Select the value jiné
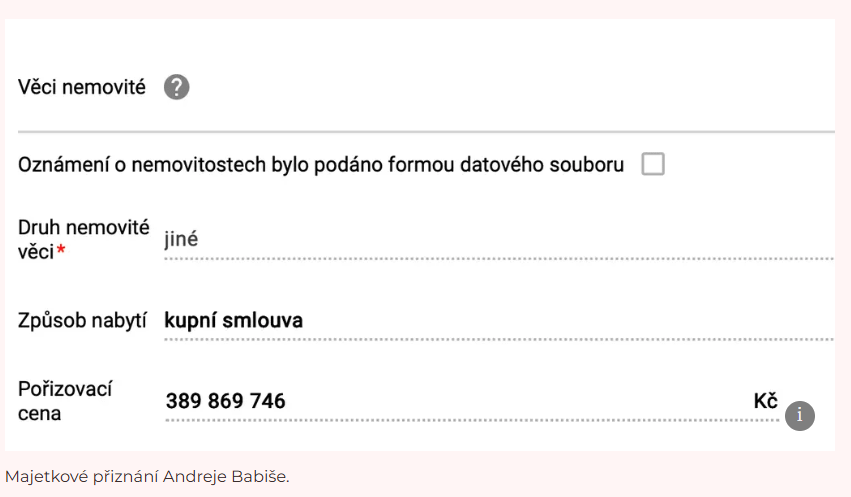 coord(181,239)
